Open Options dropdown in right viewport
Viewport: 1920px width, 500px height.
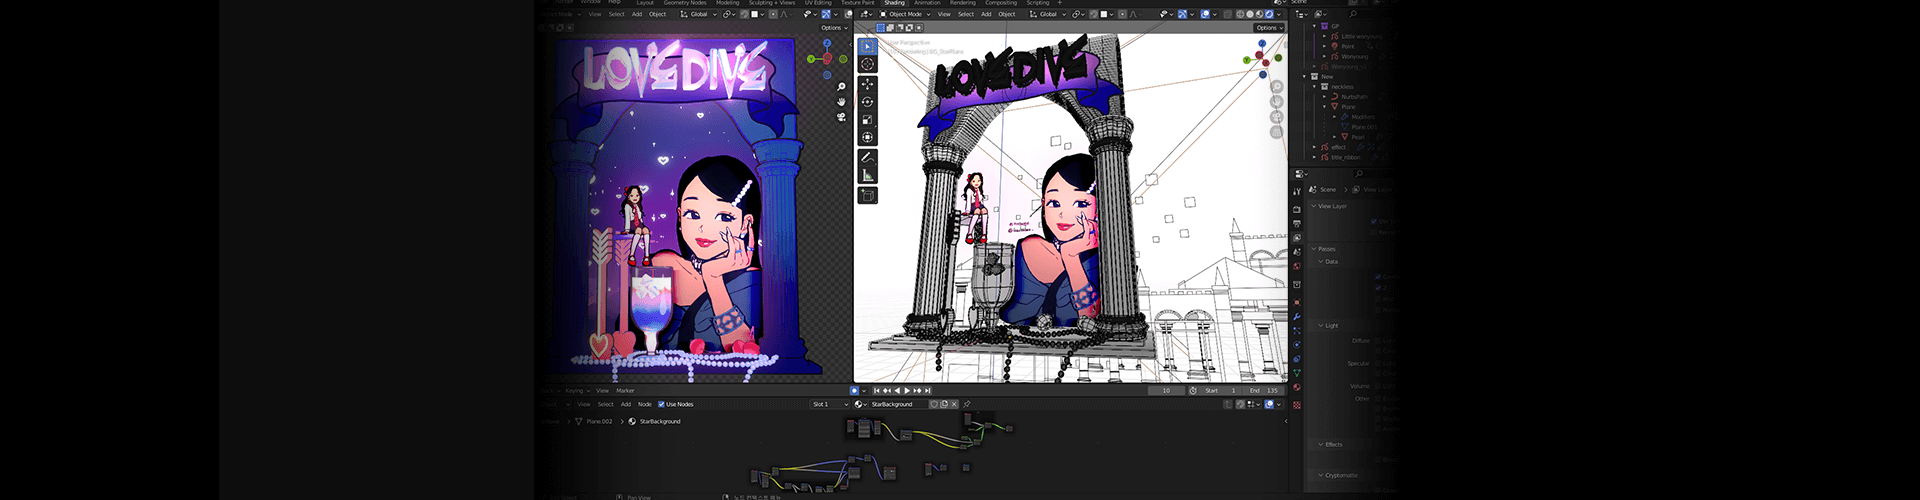pyautogui.click(x=1269, y=28)
